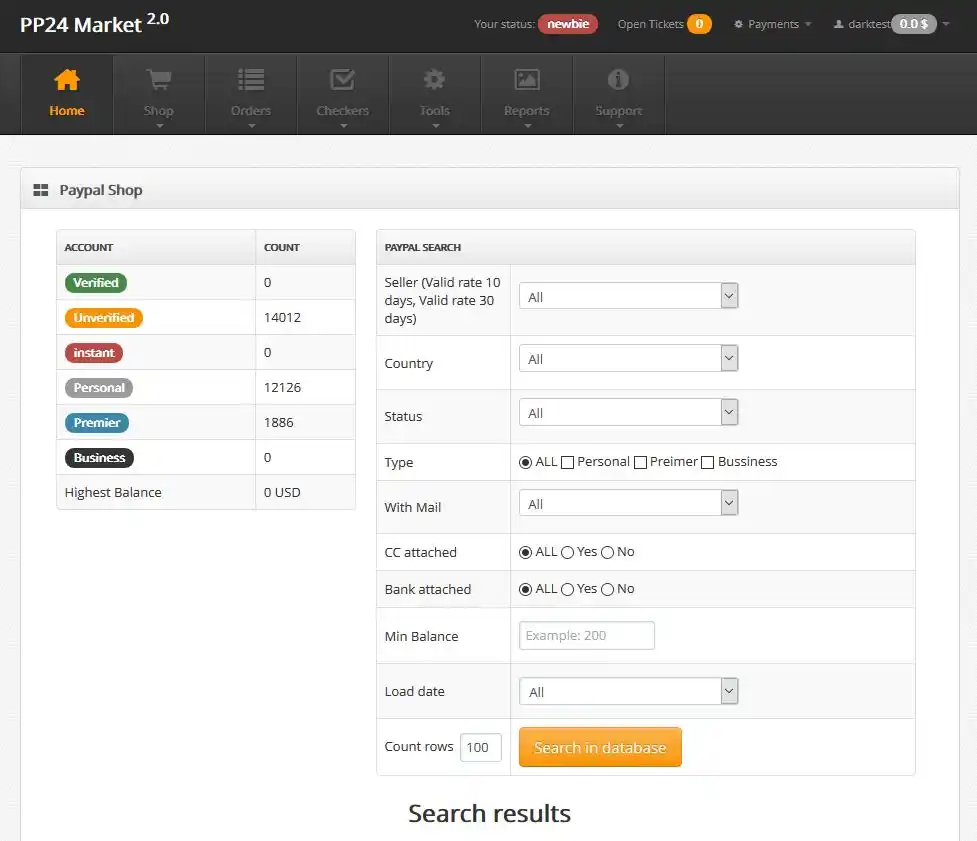Open the Tools gear icon
Screen dimensions: 977x841
pyautogui.click(x=434, y=80)
